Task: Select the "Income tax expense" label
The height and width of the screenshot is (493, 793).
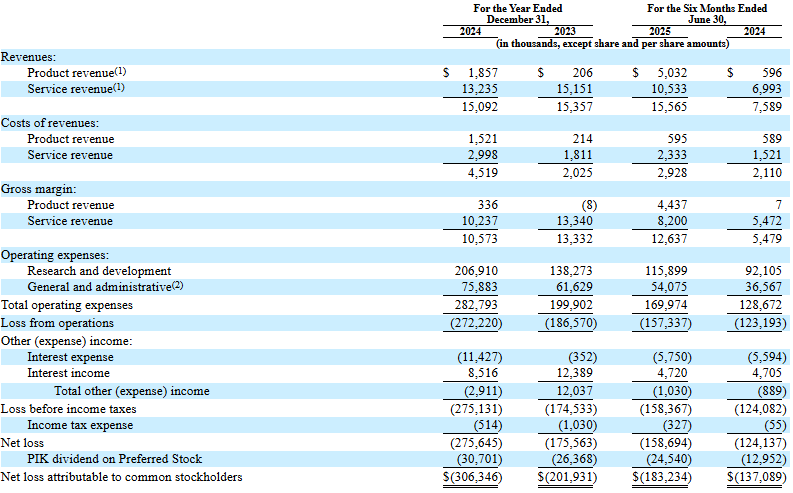Action: (x=80, y=425)
